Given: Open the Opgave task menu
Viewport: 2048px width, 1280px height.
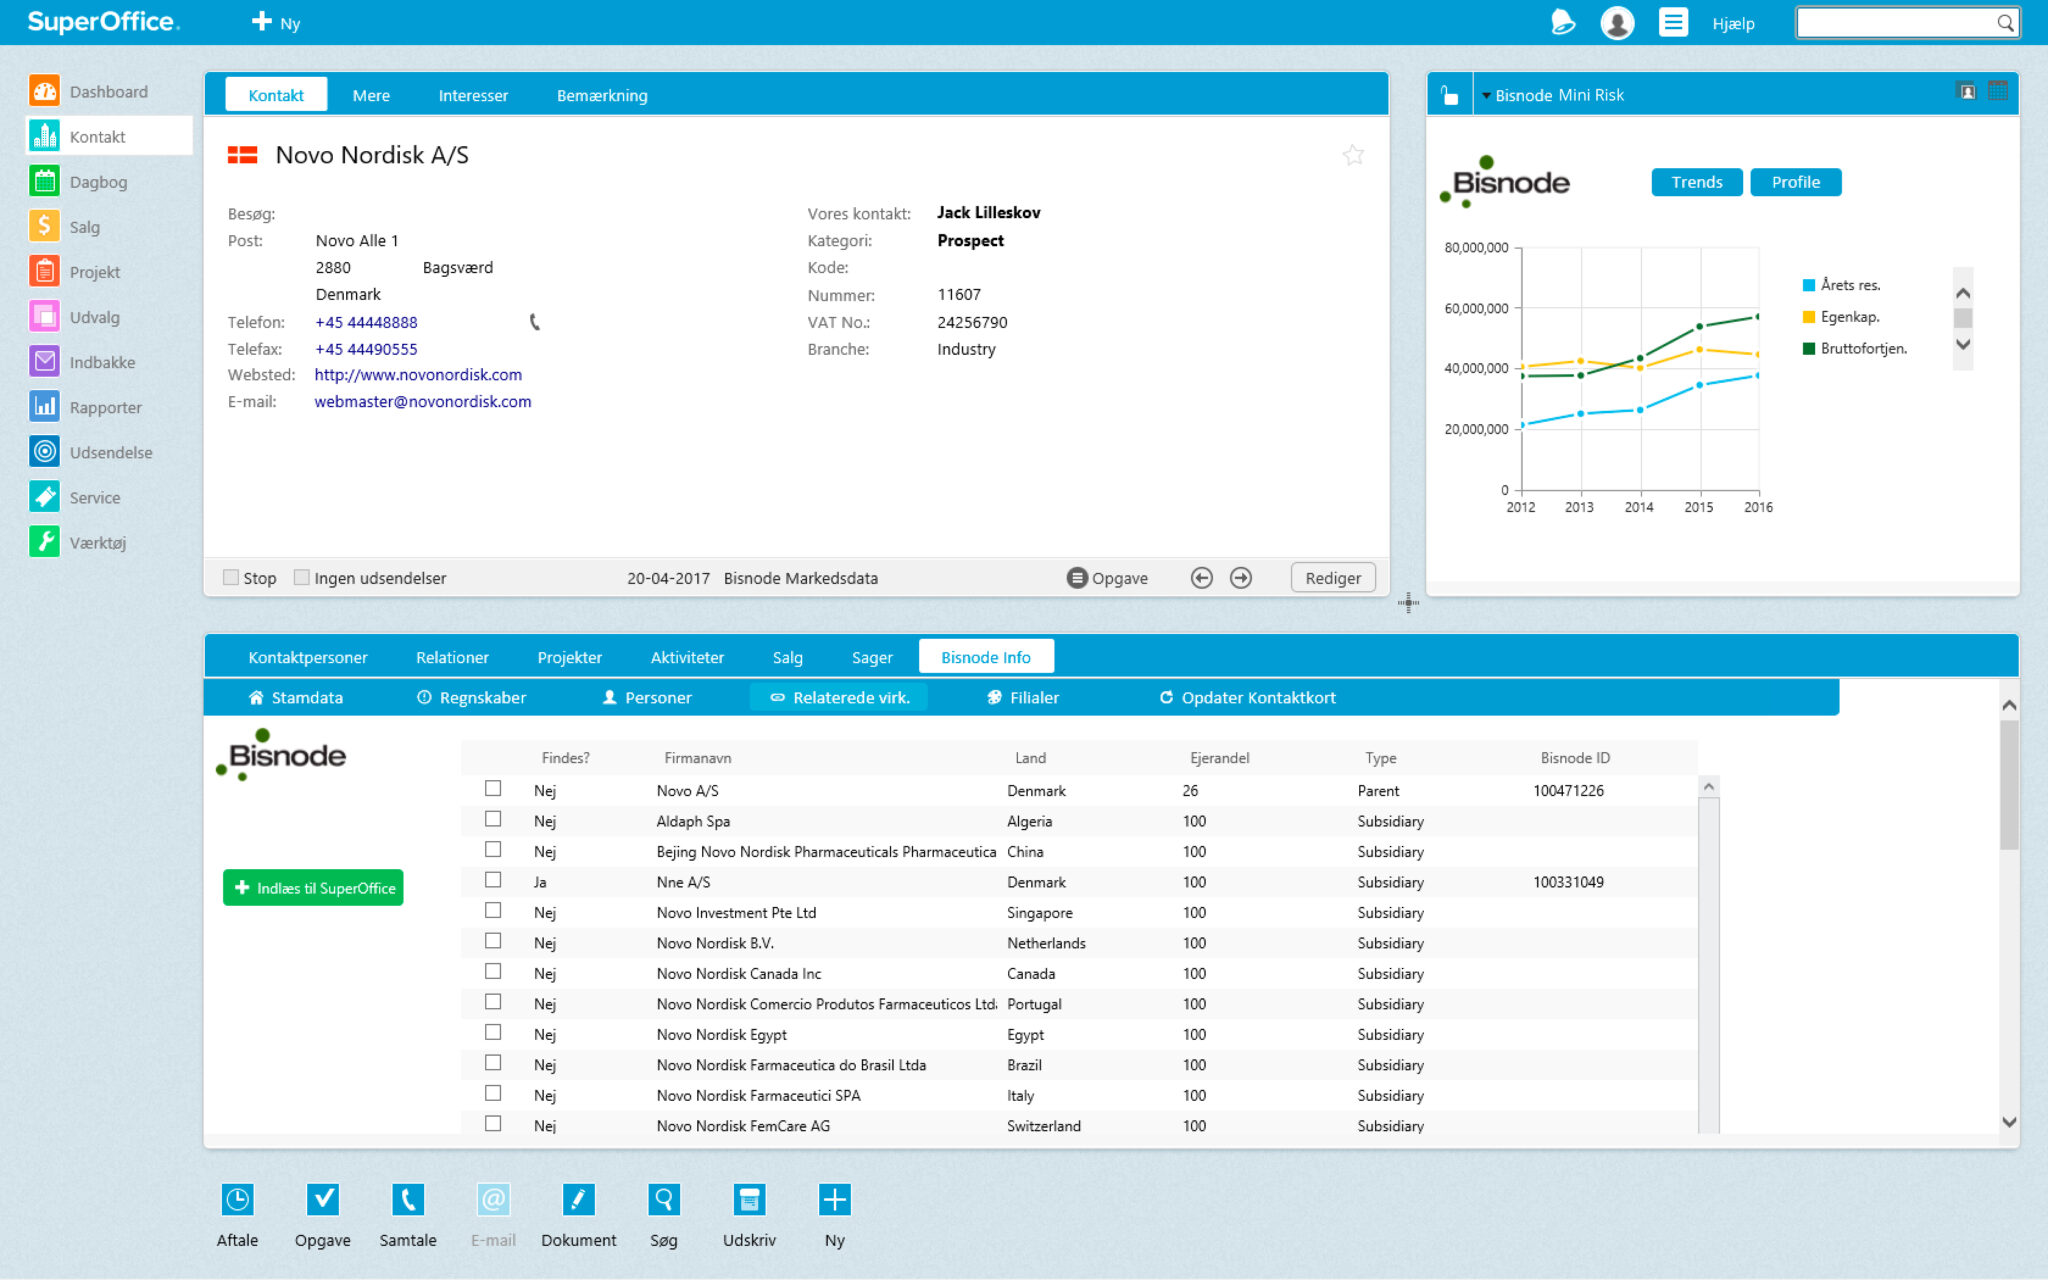Looking at the screenshot, I should (1107, 578).
